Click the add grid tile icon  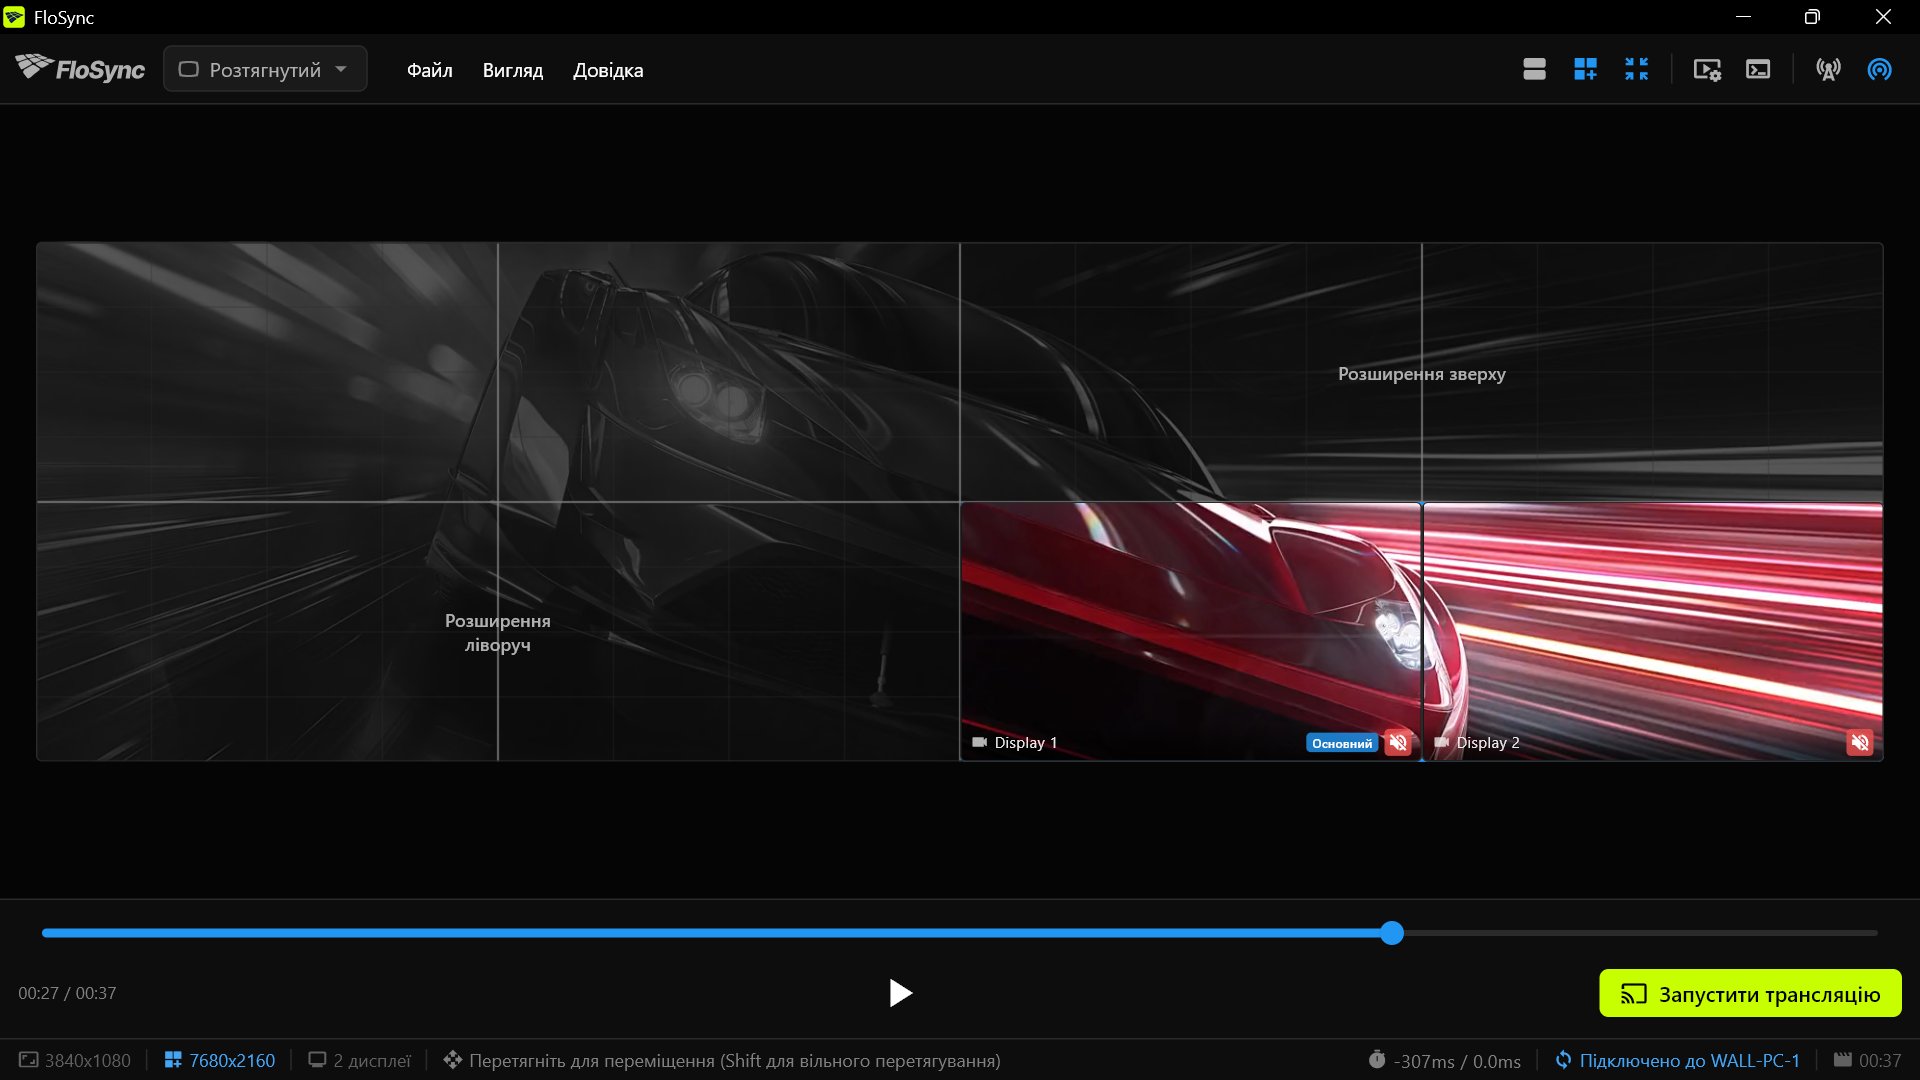pos(1585,69)
